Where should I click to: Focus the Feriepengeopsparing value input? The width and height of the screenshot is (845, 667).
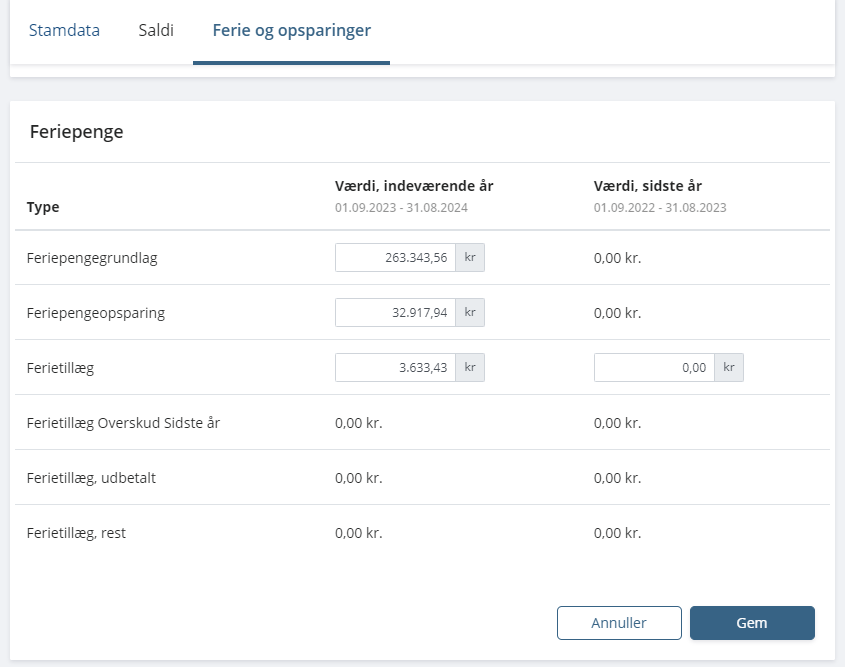(395, 313)
